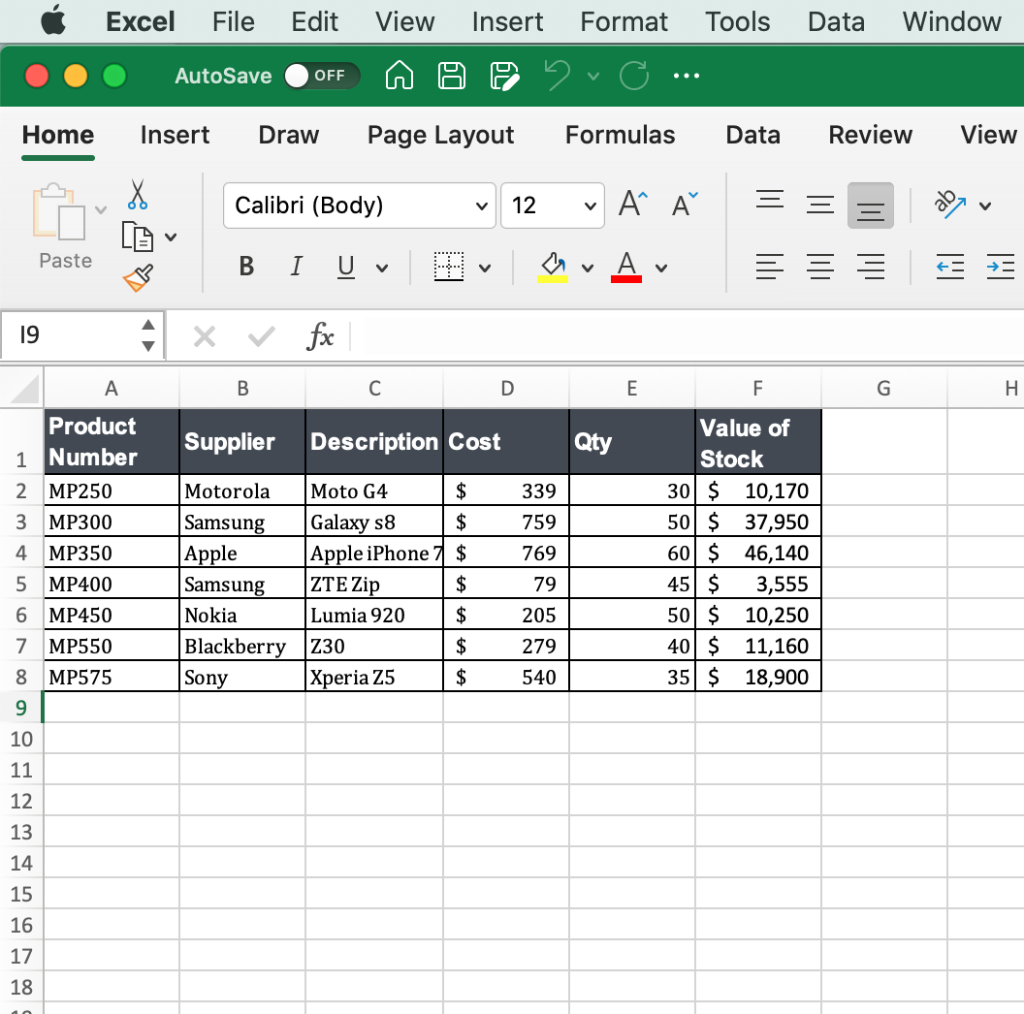Click the Save As icon with pencil
The width and height of the screenshot is (1024, 1014).
point(504,76)
